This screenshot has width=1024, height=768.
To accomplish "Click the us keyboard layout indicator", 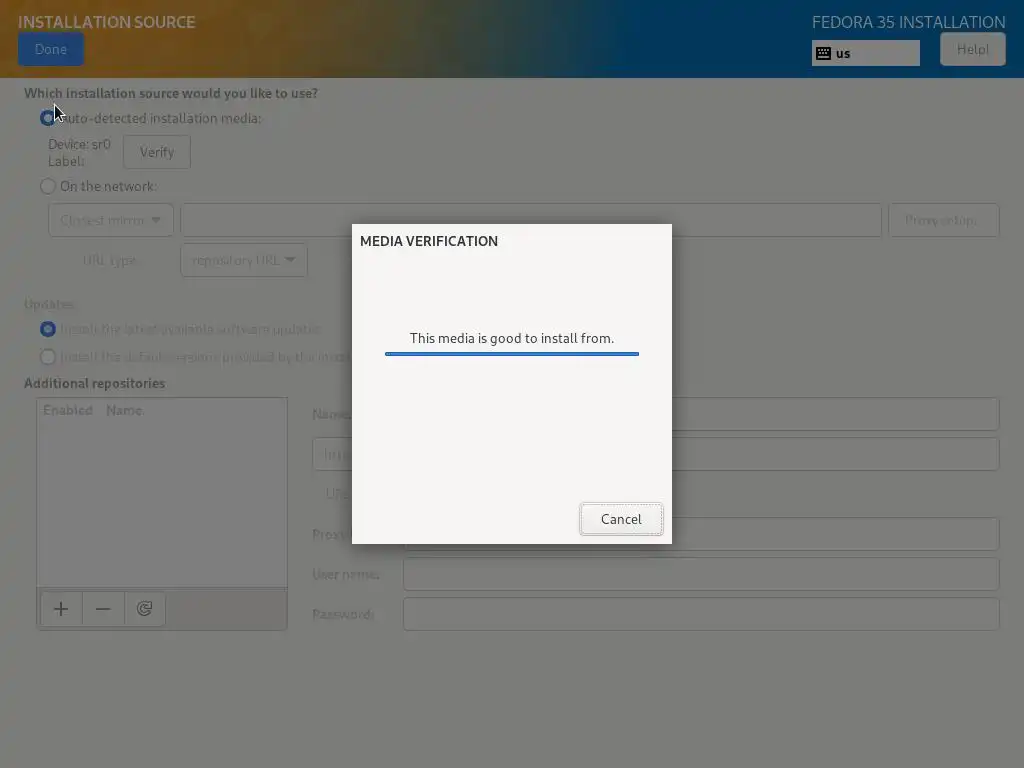I will point(865,54).
